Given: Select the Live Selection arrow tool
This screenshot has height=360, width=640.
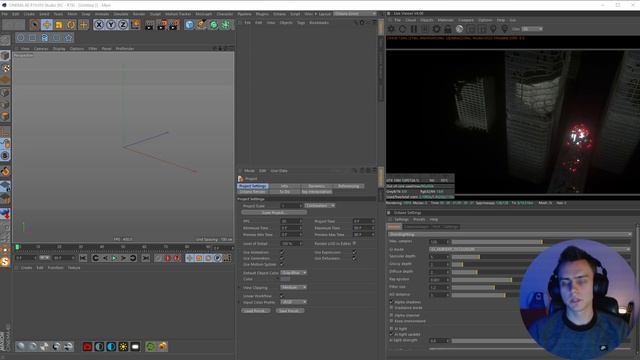Looking at the screenshot, I should 35,25.
